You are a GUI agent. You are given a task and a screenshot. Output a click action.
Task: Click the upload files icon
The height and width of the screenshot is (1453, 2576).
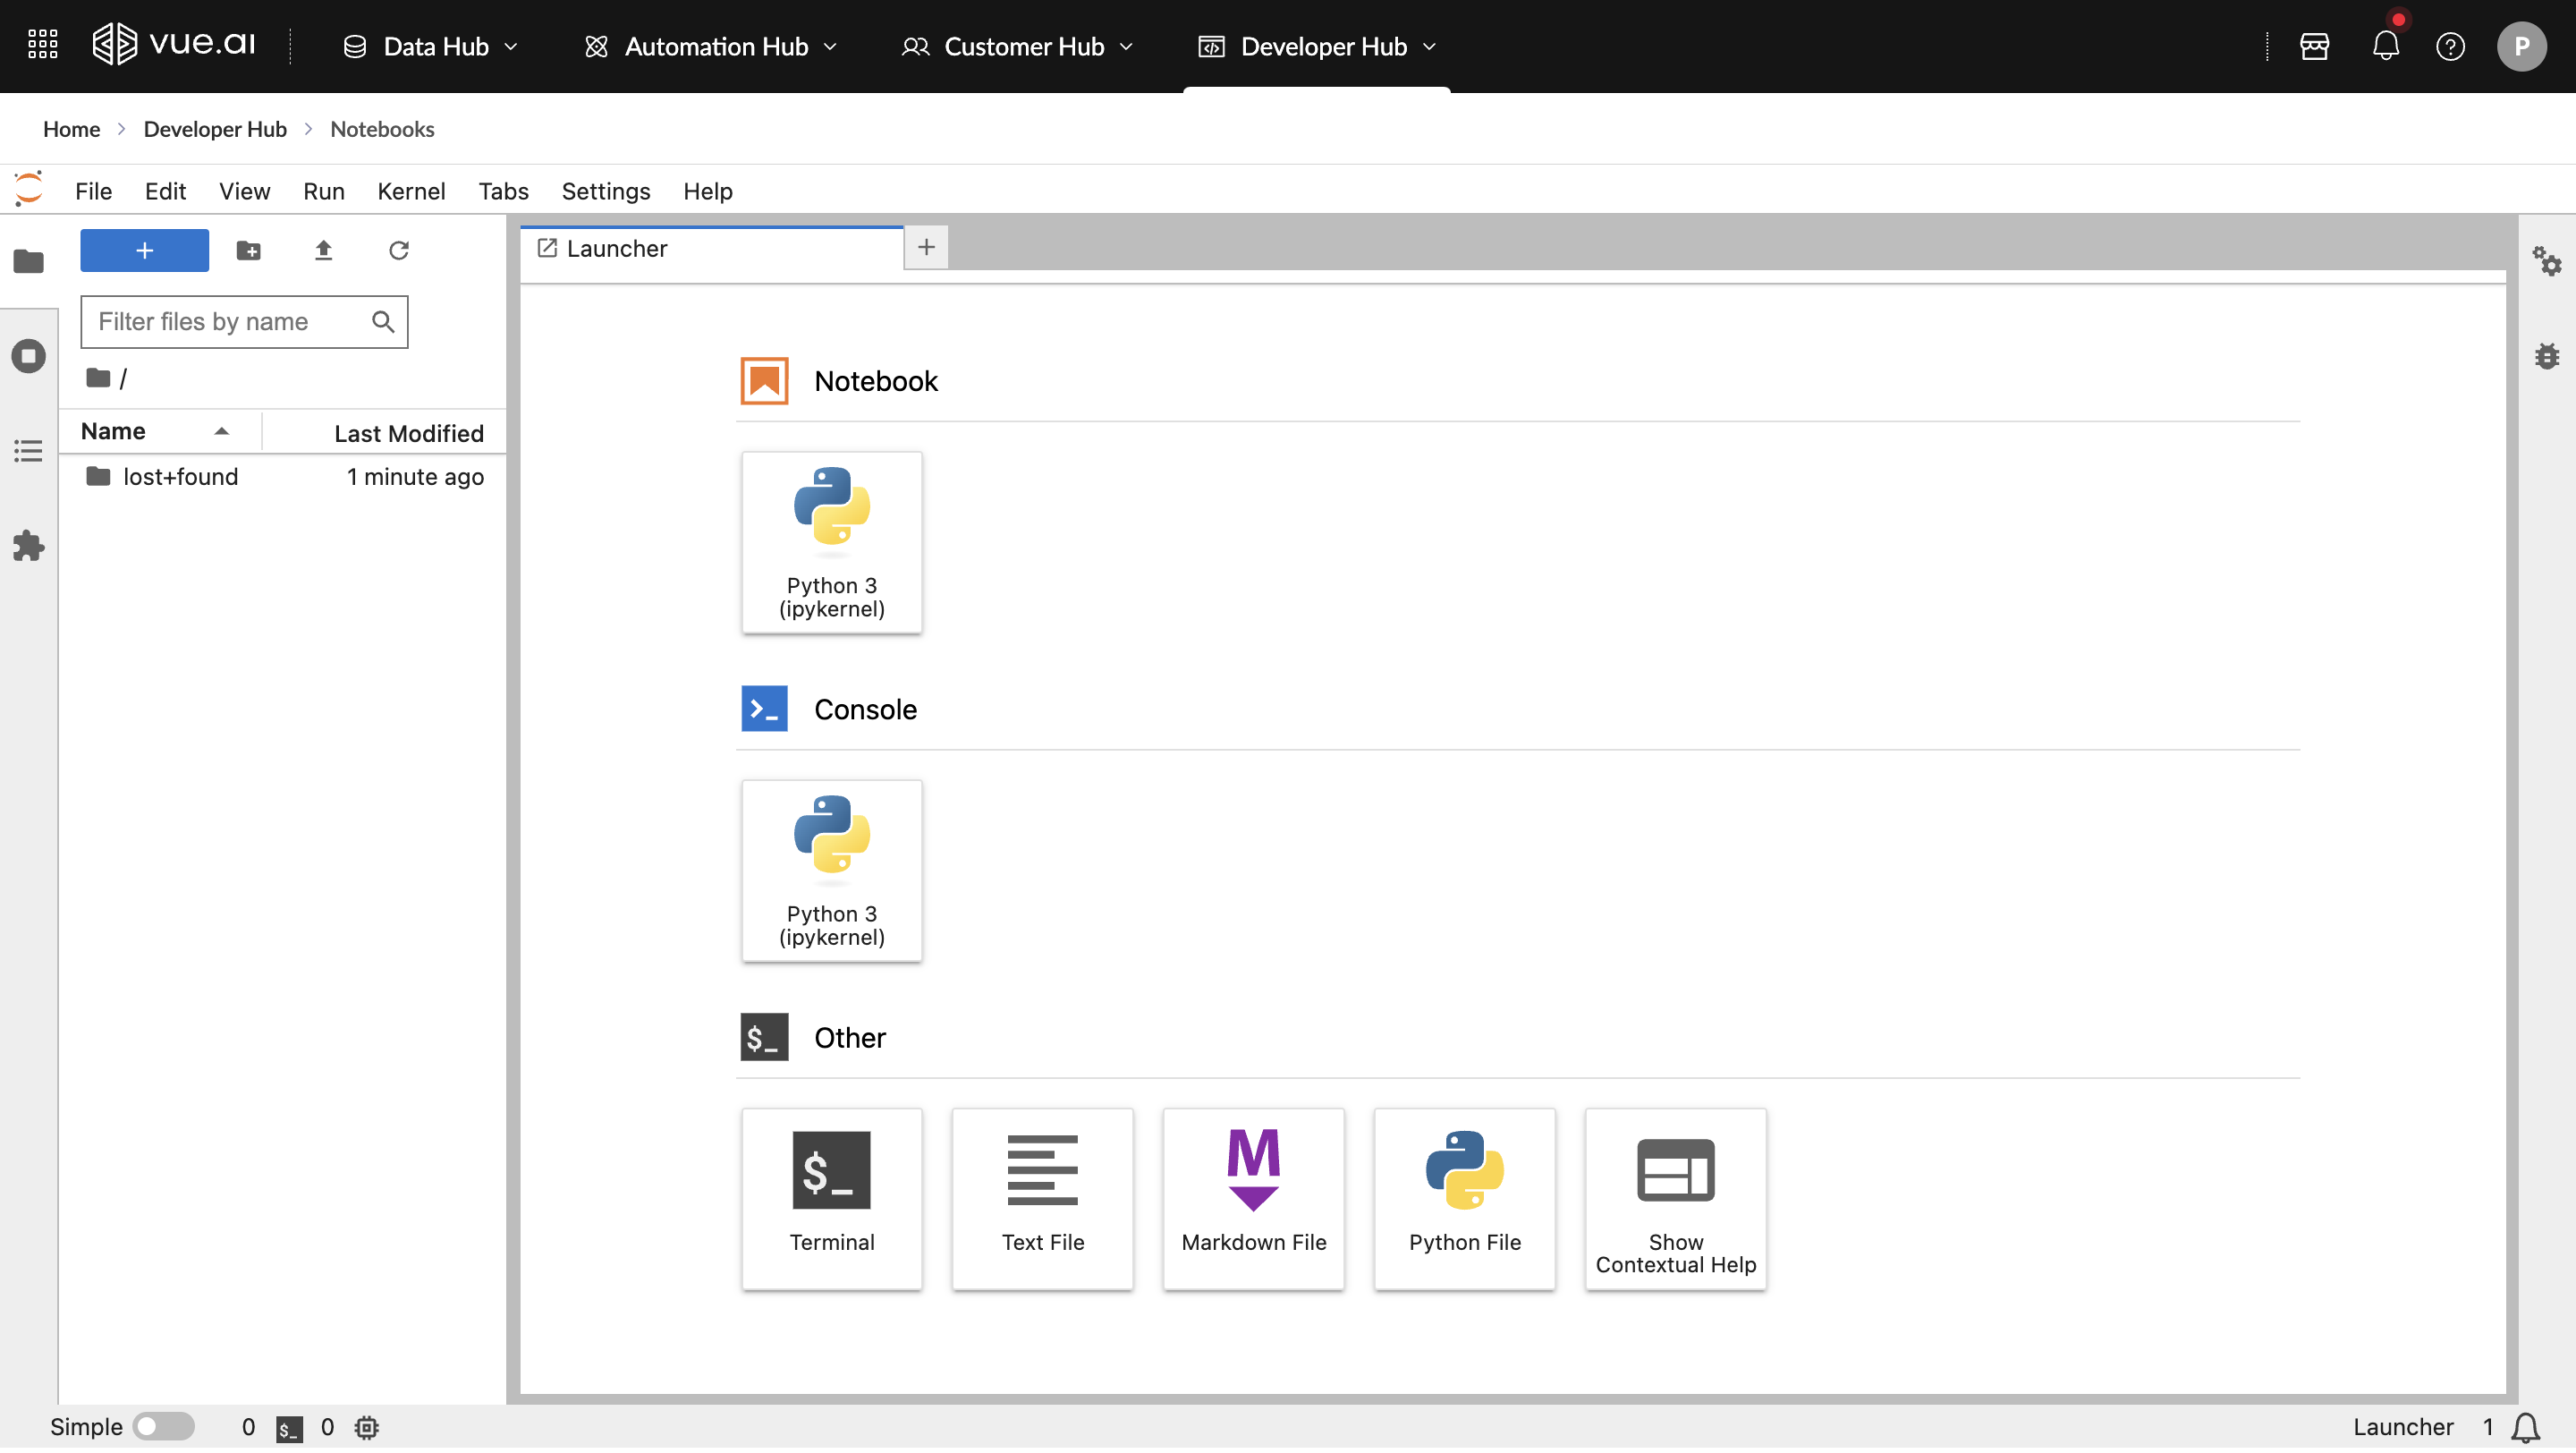coord(323,250)
